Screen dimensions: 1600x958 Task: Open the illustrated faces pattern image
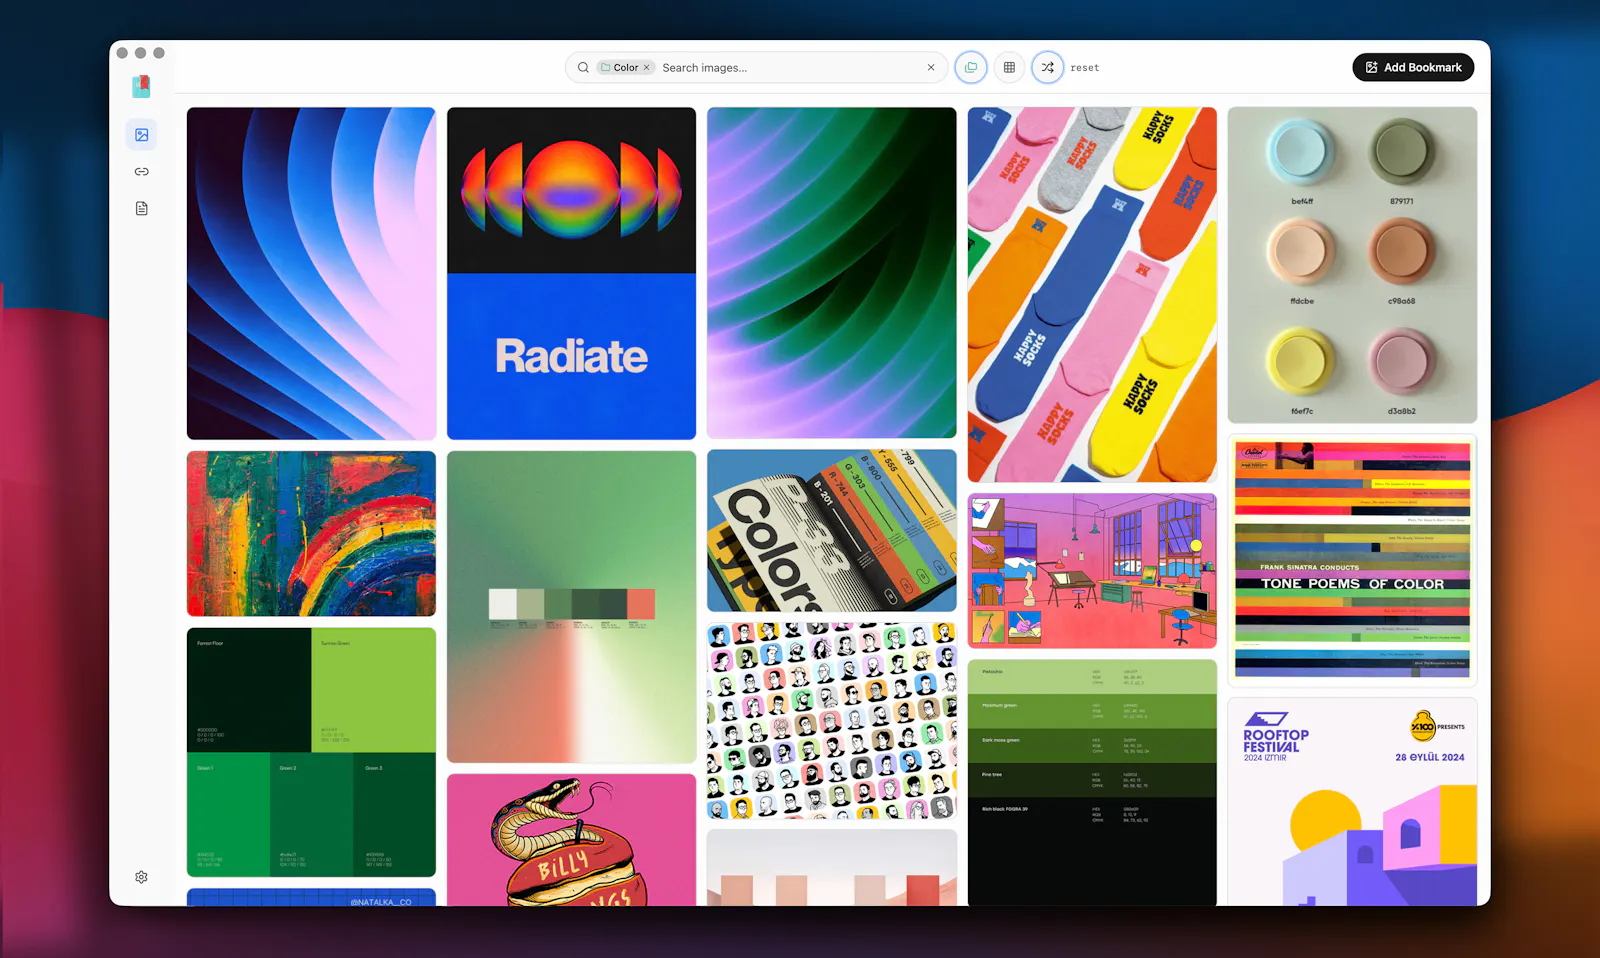(832, 721)
